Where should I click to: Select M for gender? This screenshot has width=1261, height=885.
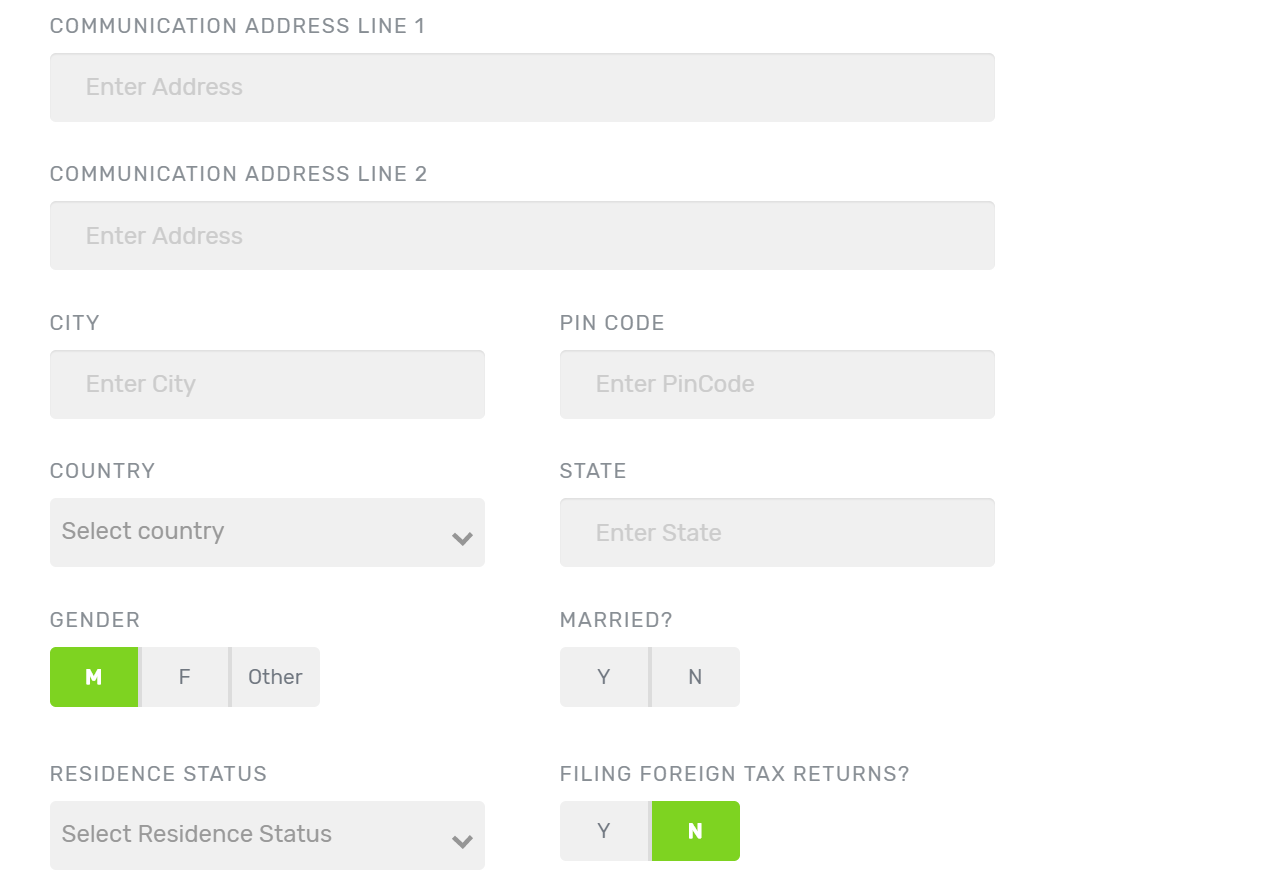pyautogui.click(x=94, y=677)
